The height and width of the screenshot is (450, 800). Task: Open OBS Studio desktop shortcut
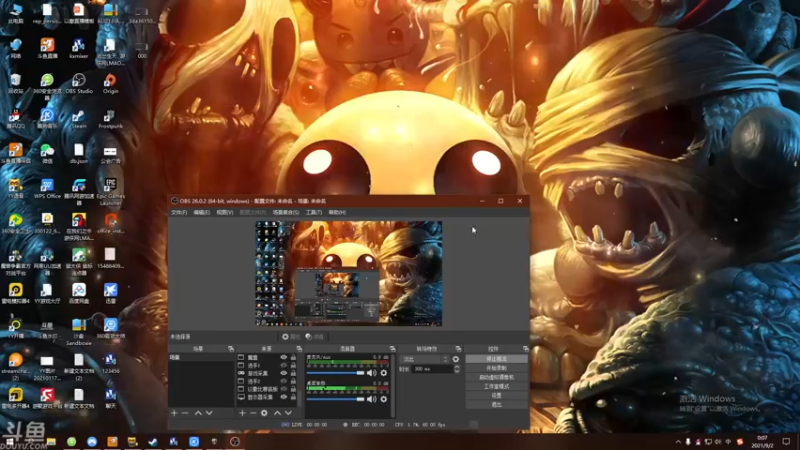(78, 80)
